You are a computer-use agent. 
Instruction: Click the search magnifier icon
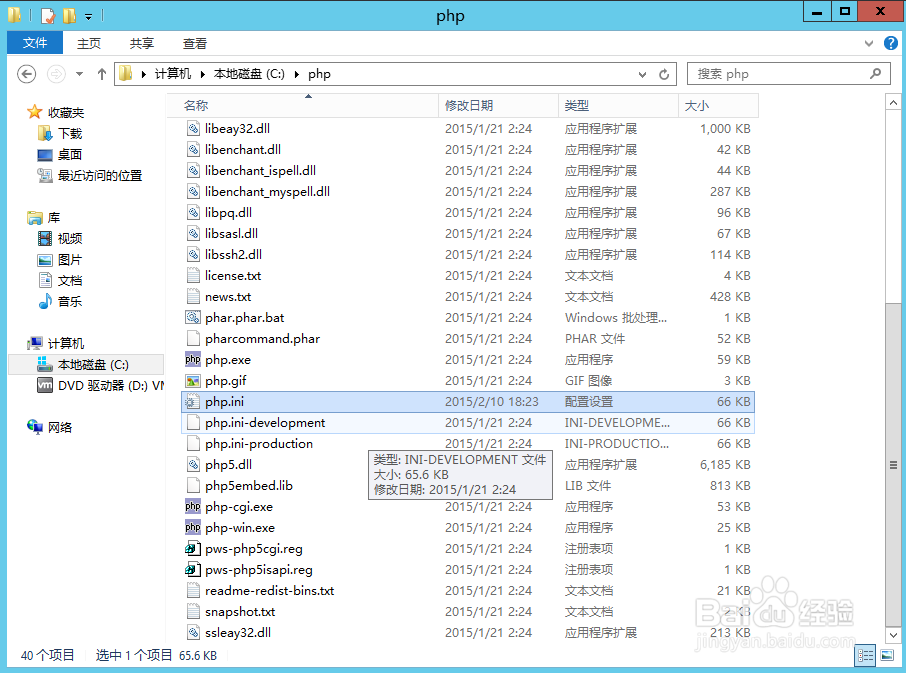pos(875,73)
